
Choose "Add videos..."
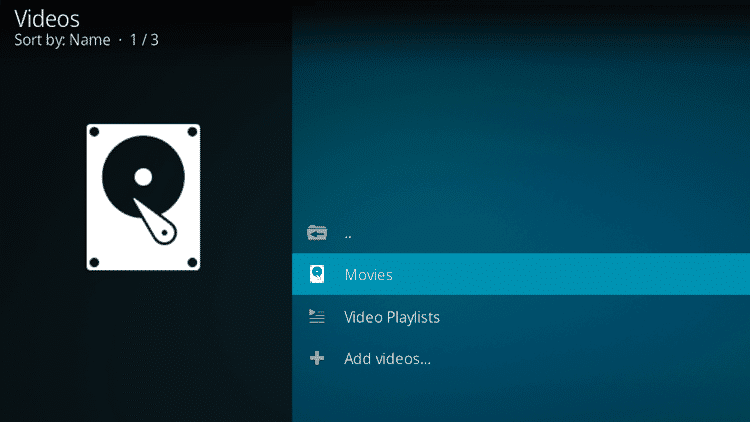[387, 358]
